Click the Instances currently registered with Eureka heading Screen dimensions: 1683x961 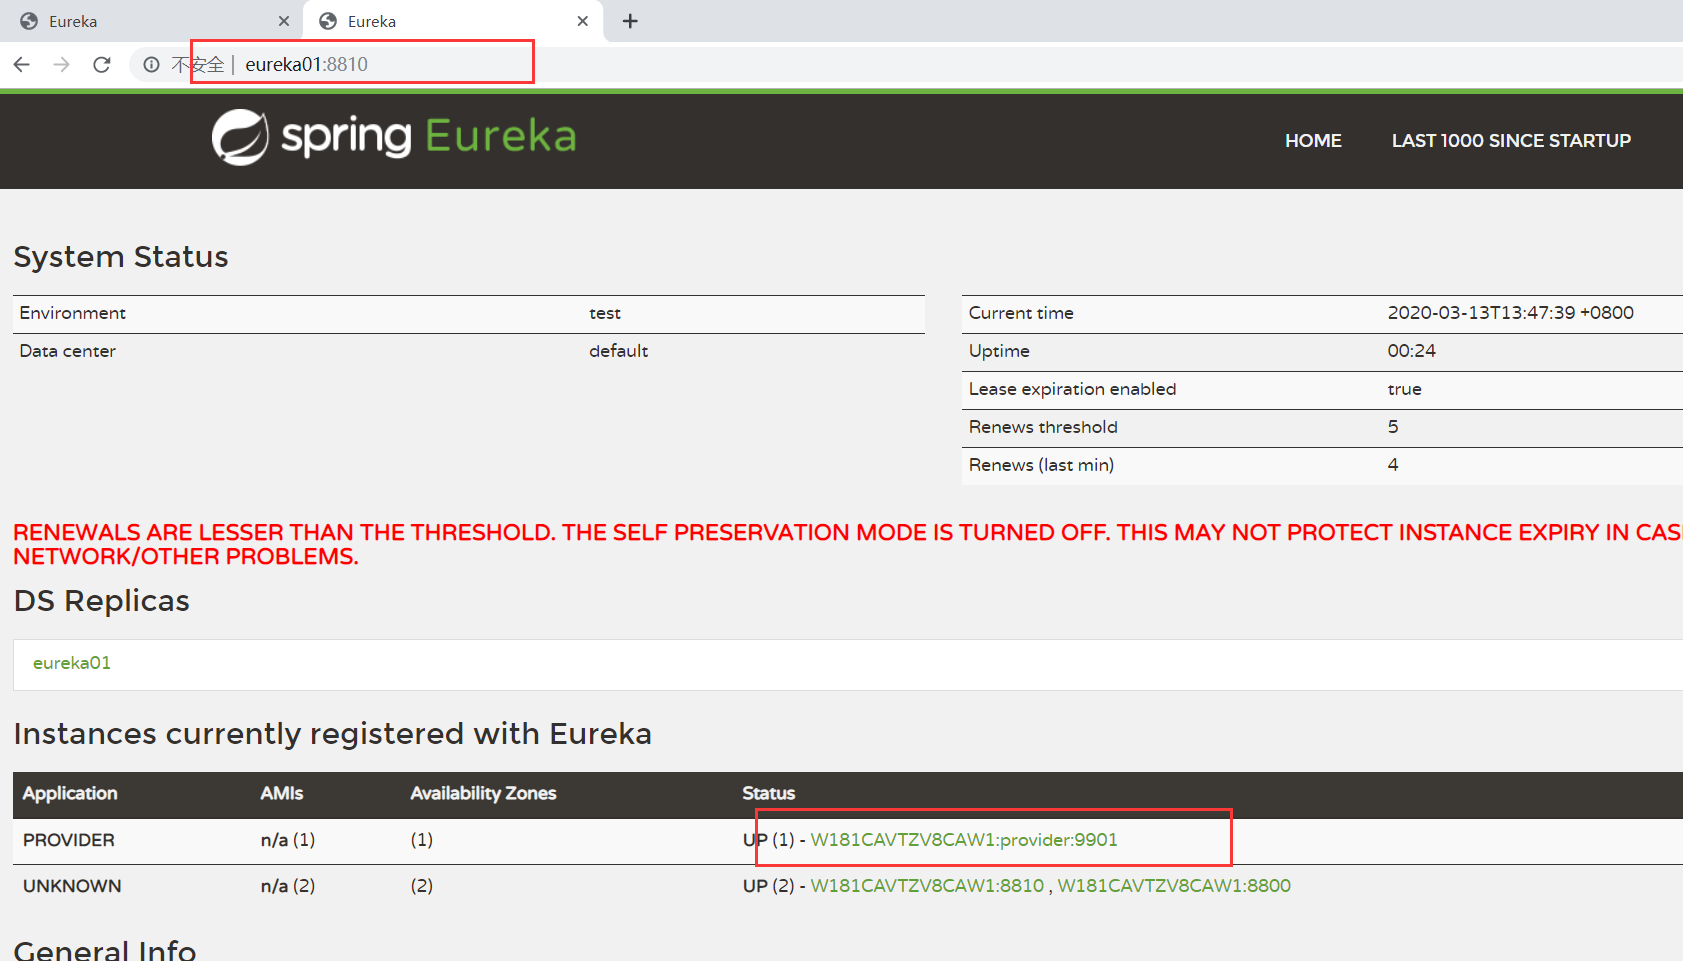[332, 734]
